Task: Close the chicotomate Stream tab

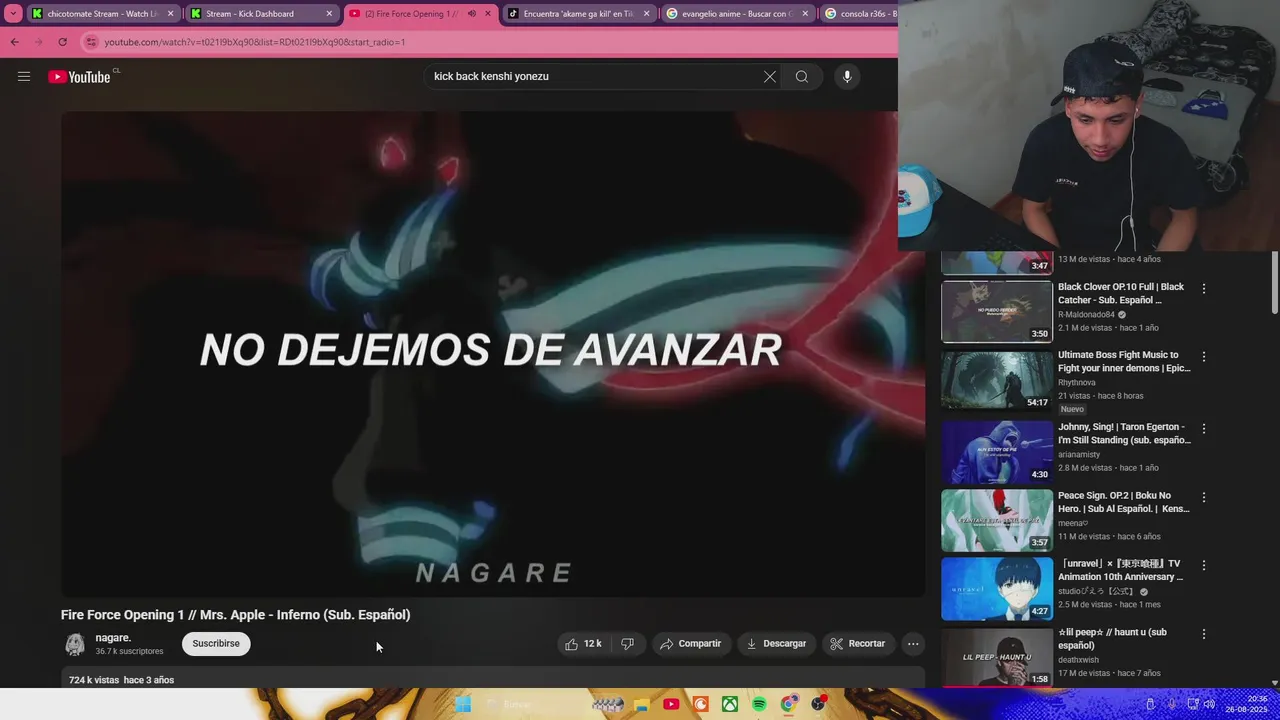Action: coord(171,14)
